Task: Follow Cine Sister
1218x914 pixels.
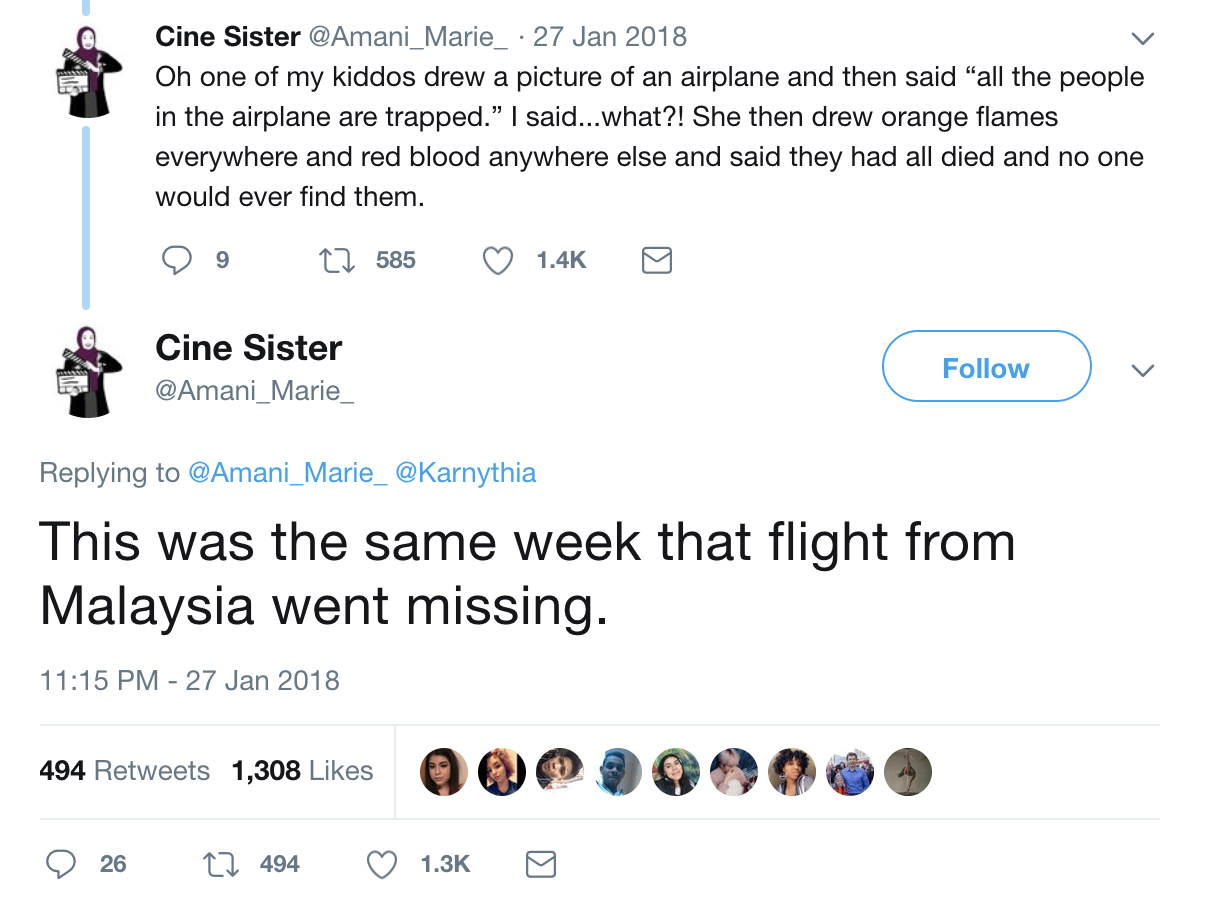Action: [985, 367]
